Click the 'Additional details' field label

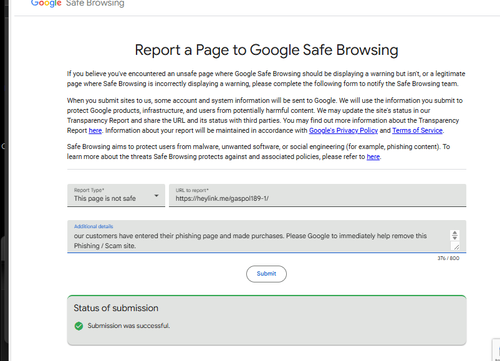[x=93, y=226]
